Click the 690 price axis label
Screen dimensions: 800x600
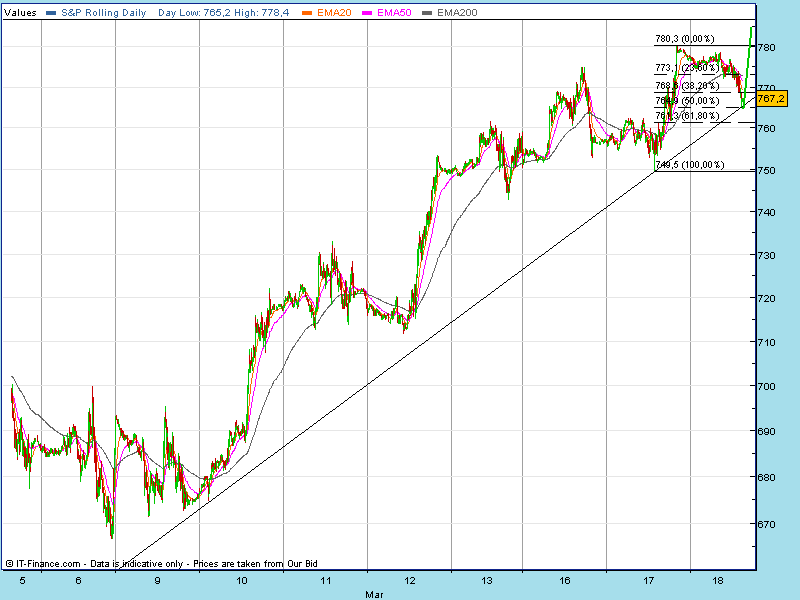click(x=766, y=431)
